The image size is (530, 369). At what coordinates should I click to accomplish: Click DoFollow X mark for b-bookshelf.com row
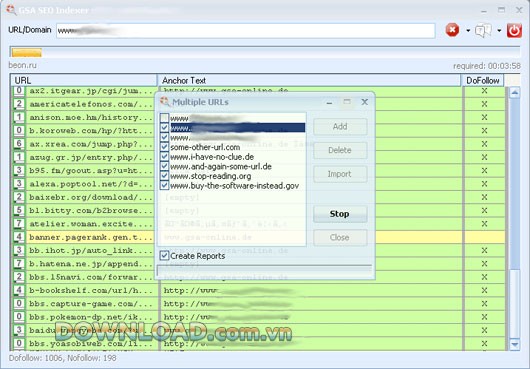pos(484,290)
